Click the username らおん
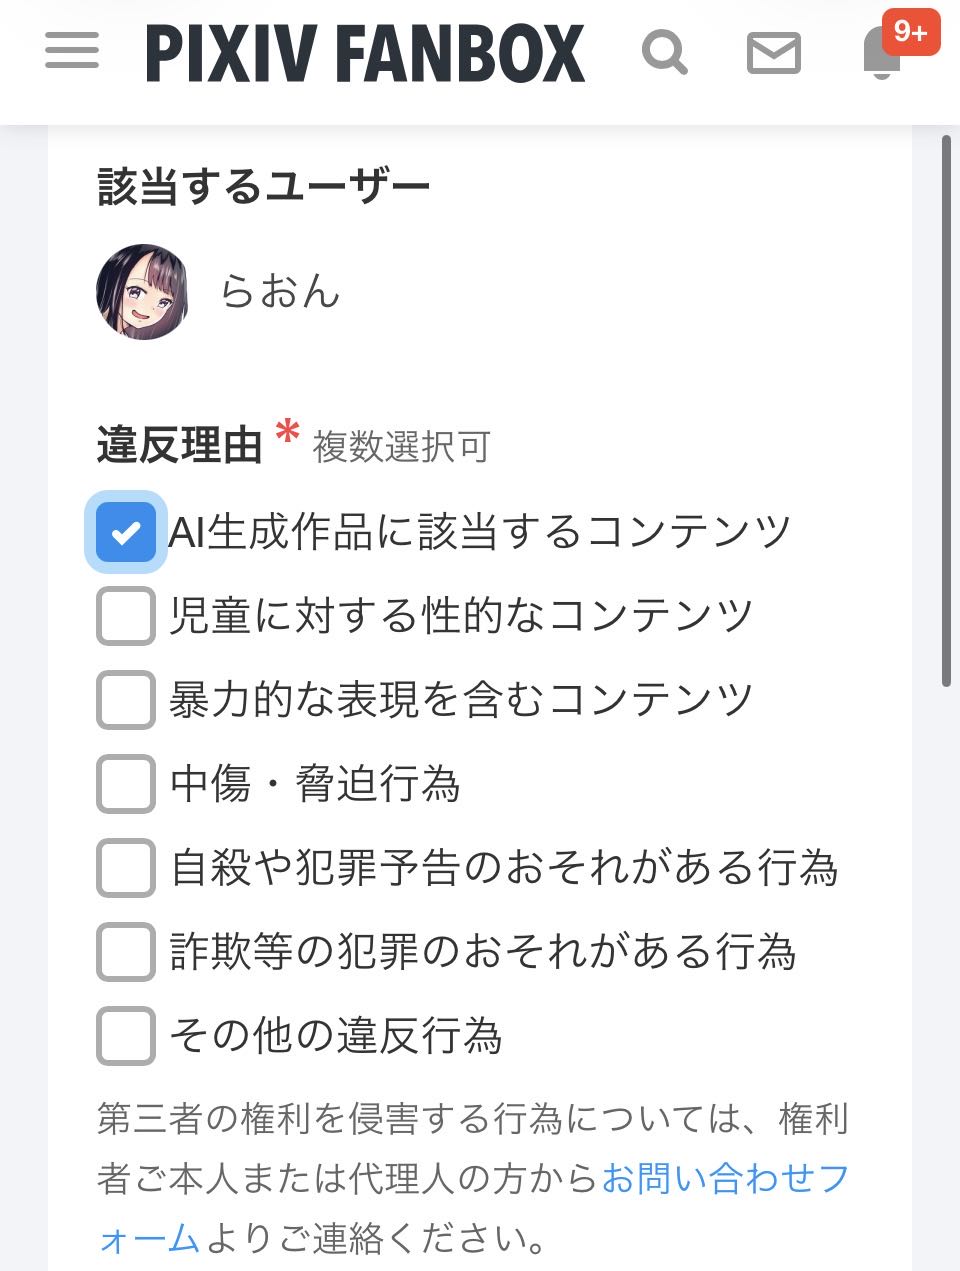The width and height of the screenshot is (960, 1271). 281,292
